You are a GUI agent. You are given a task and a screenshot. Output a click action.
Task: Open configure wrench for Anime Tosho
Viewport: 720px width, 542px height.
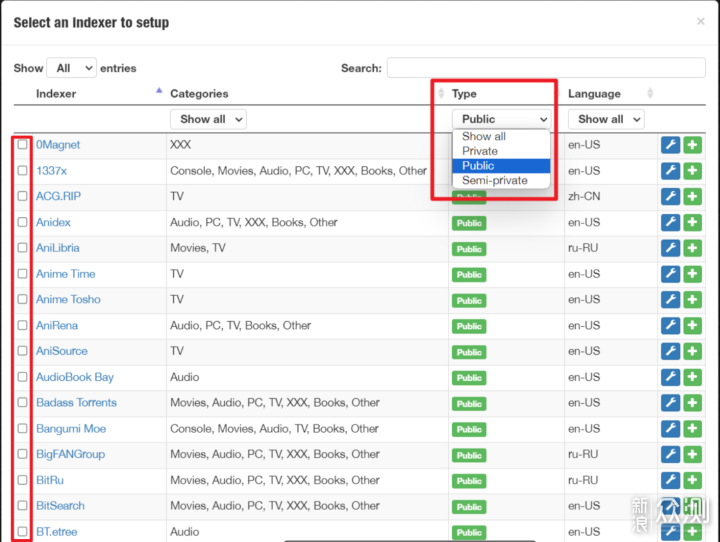(x=670, y=300)
